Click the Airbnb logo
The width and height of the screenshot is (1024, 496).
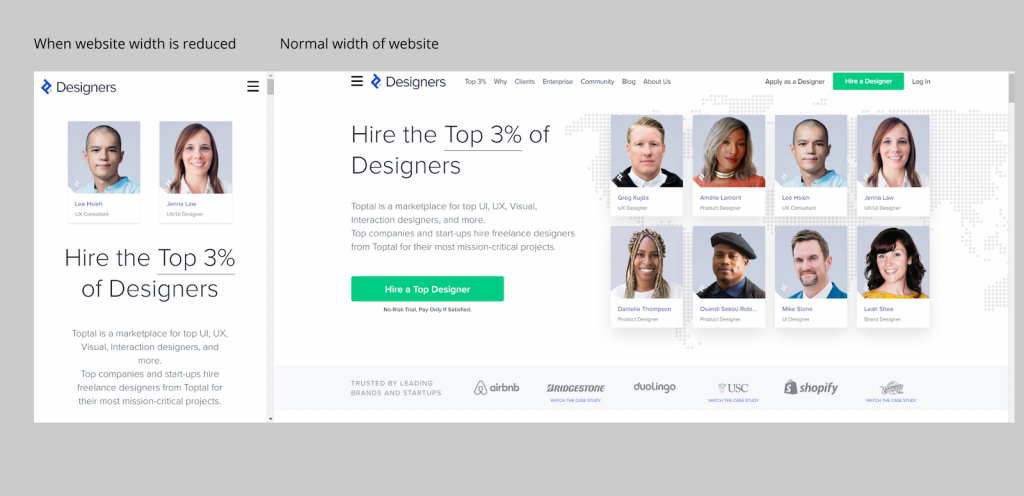point(496,388)
